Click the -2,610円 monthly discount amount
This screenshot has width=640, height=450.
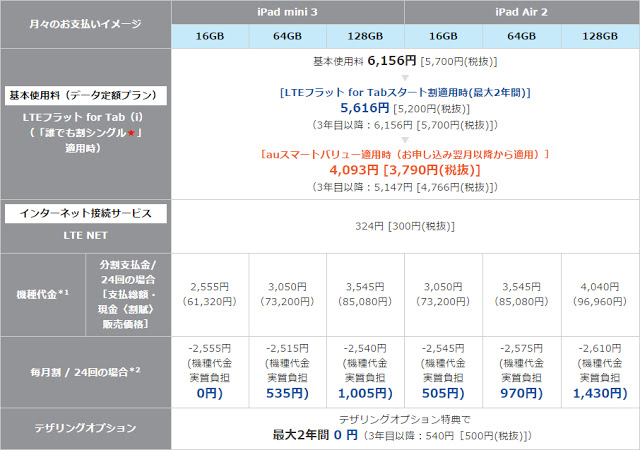[600, 348]
